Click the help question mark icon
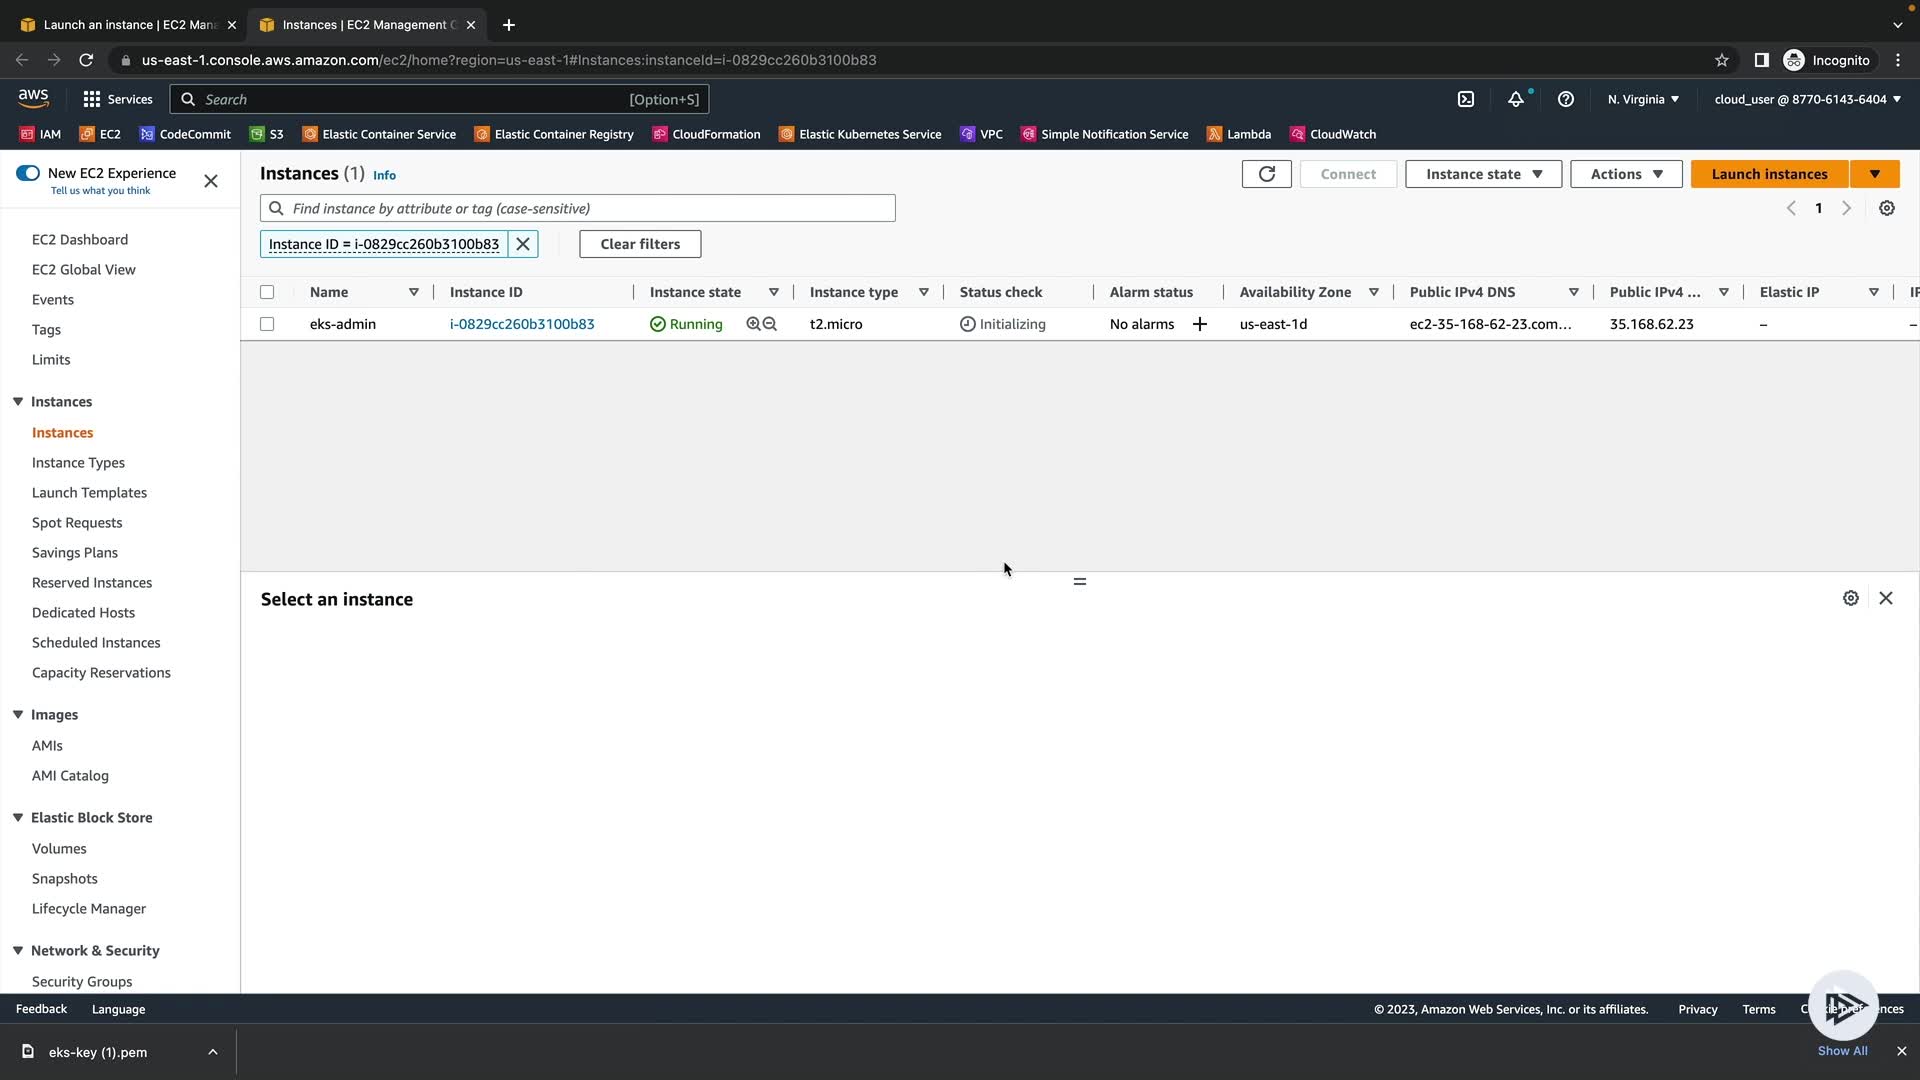This screenshot has height=1080, width=1920. click(x=1566, y=99)
